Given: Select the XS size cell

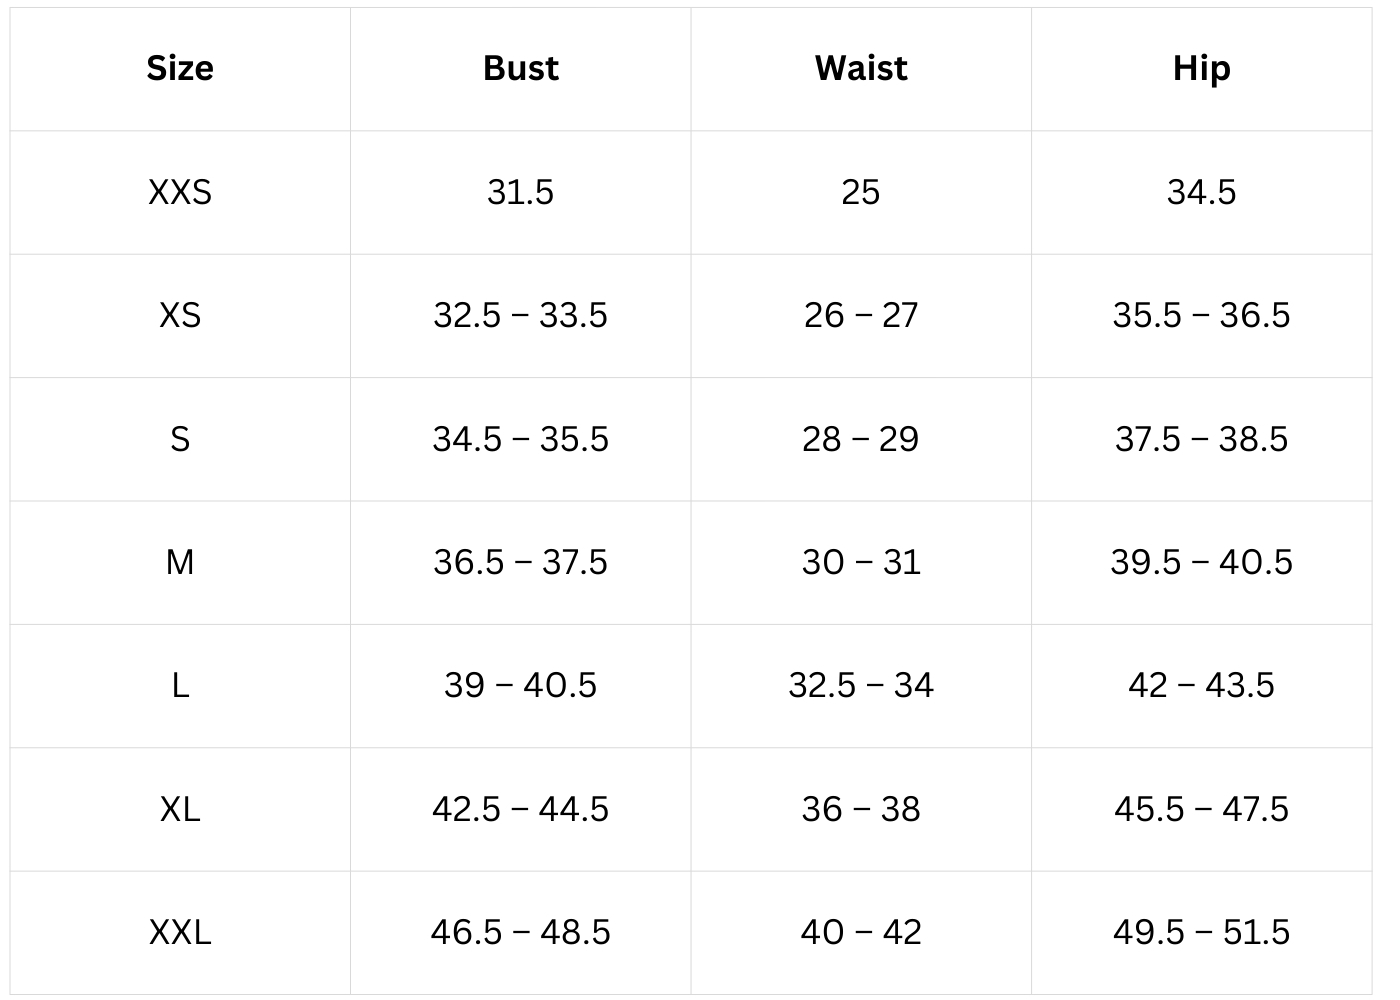Looking at the screenshot, I should pos(180,316).
